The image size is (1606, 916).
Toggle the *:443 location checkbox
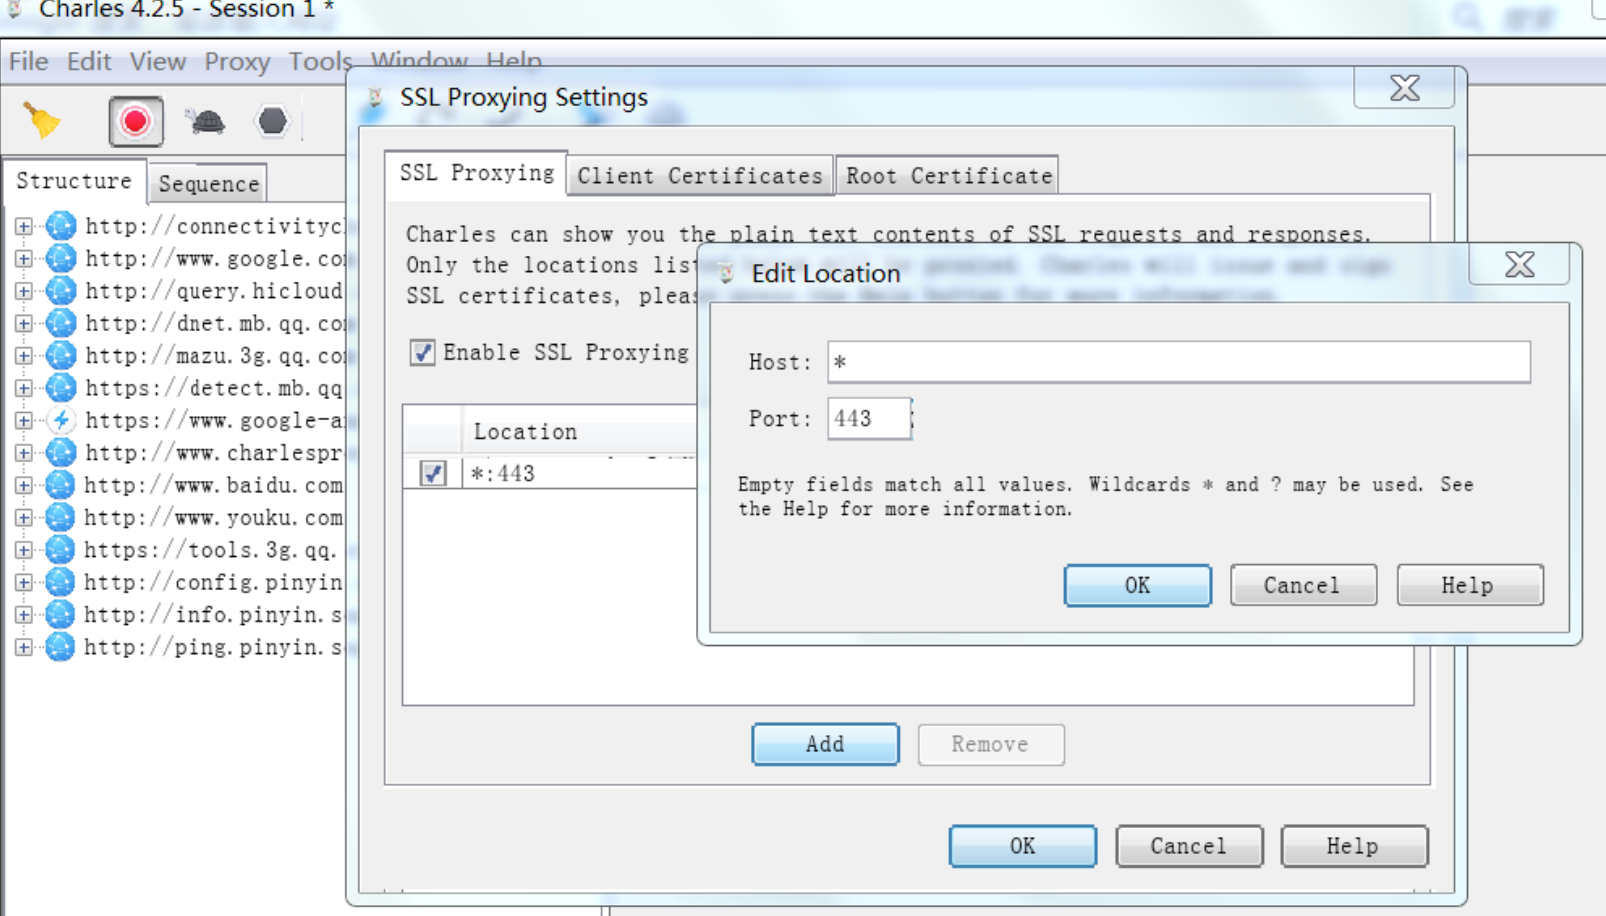pyautogui.click(x=433, y=473)
